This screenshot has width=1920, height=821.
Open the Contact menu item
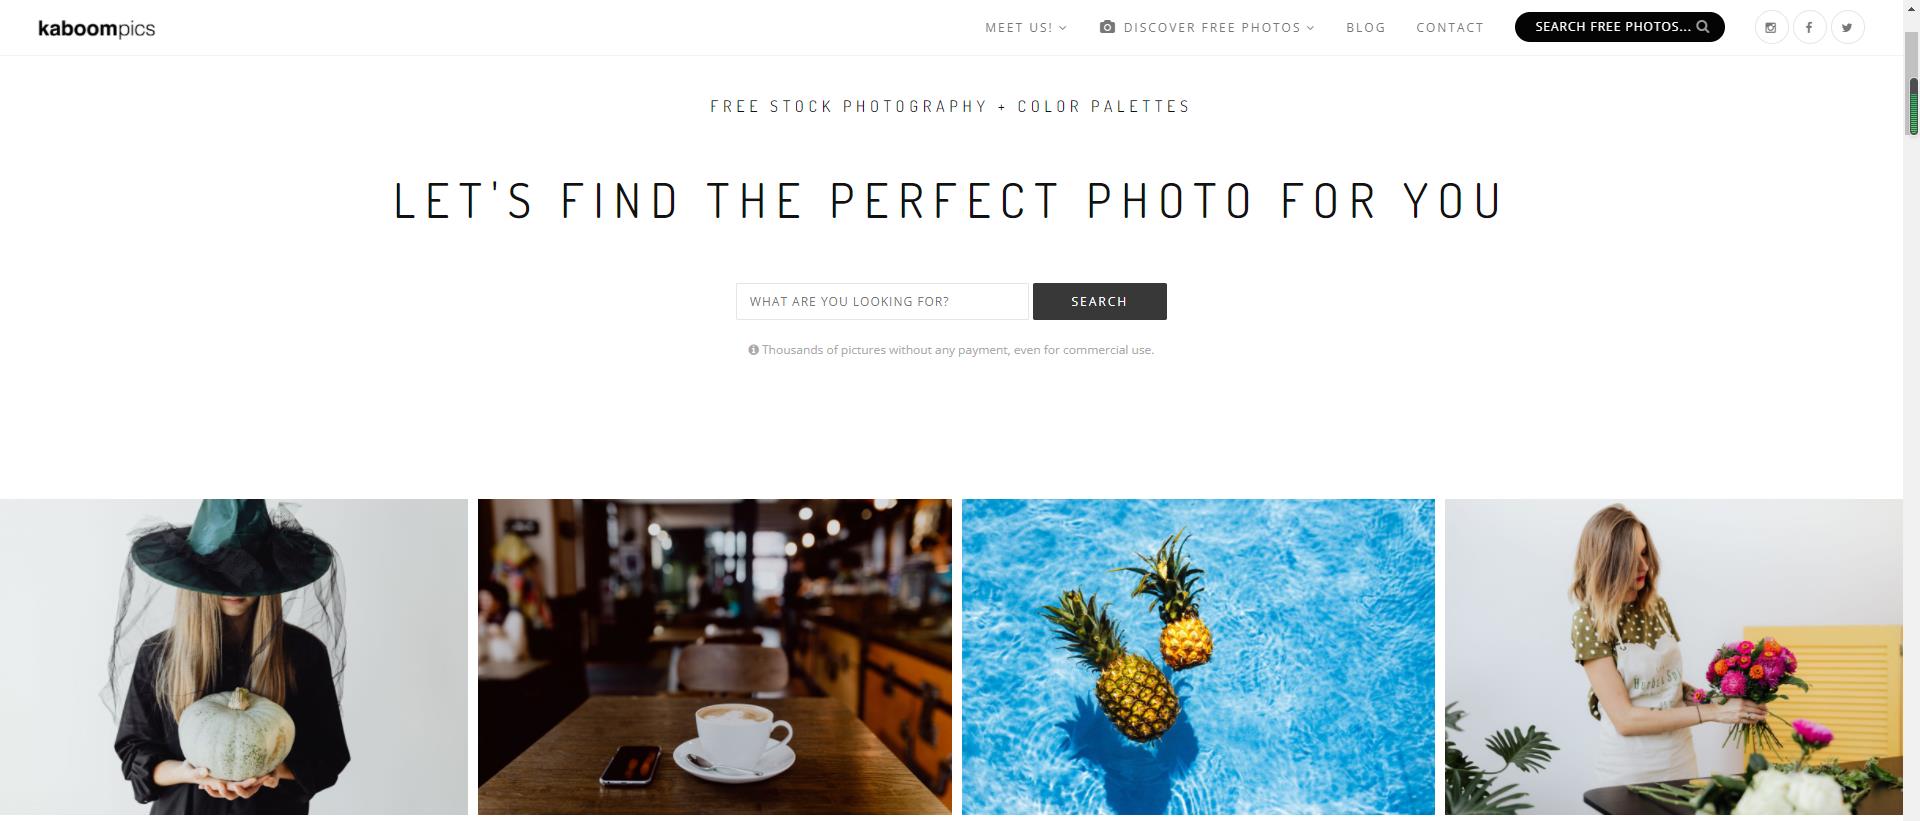click(x=1450, y=27)
